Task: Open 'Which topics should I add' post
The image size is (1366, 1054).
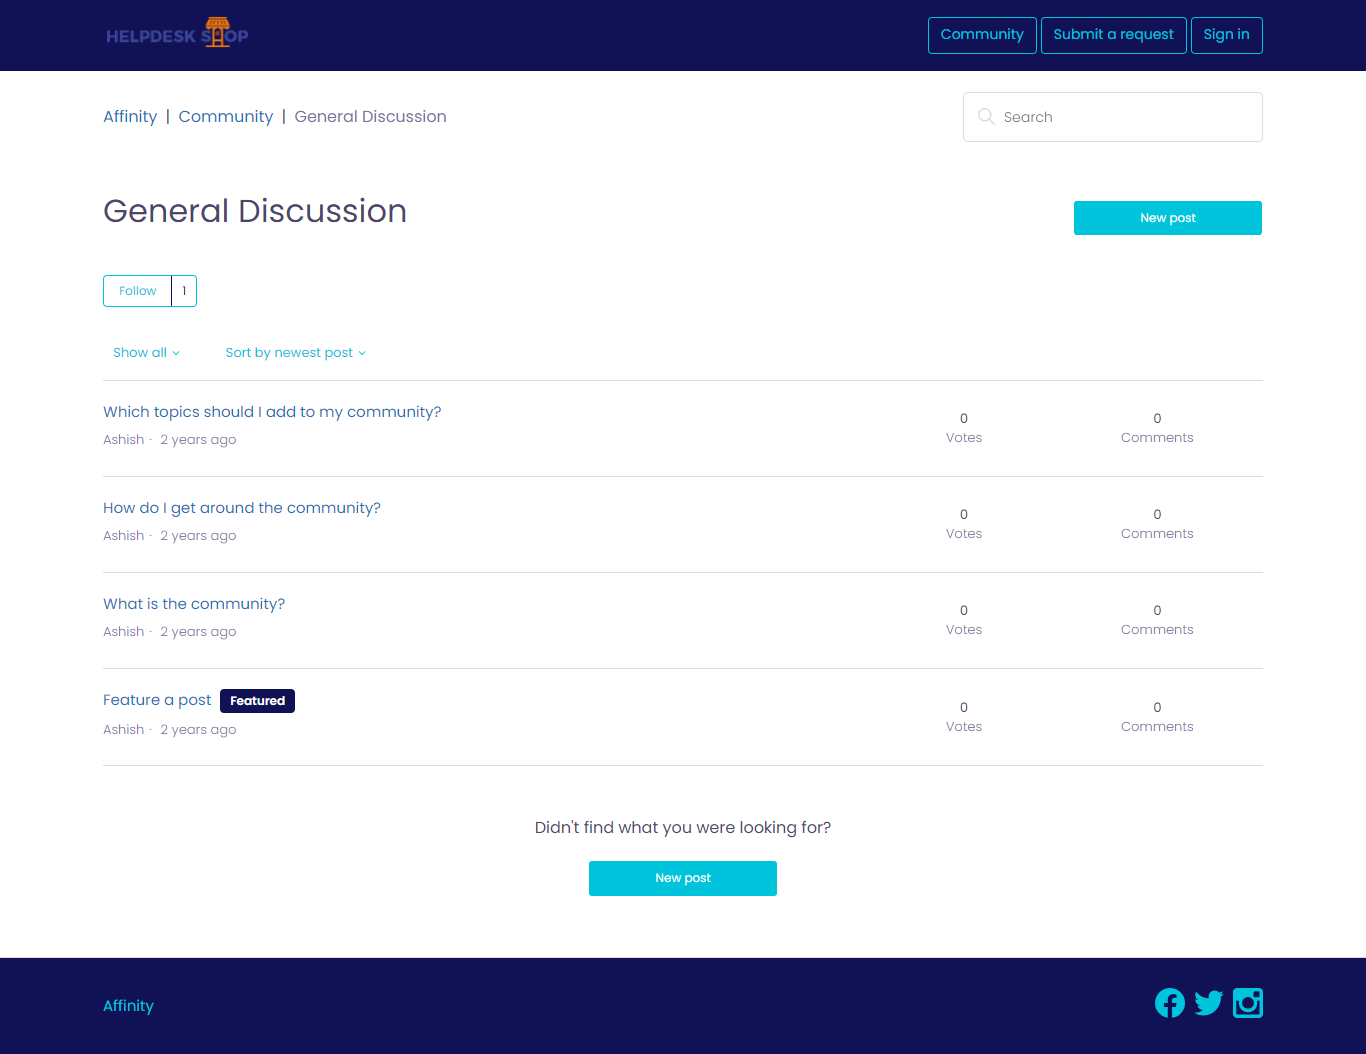Action: (272, 412)
